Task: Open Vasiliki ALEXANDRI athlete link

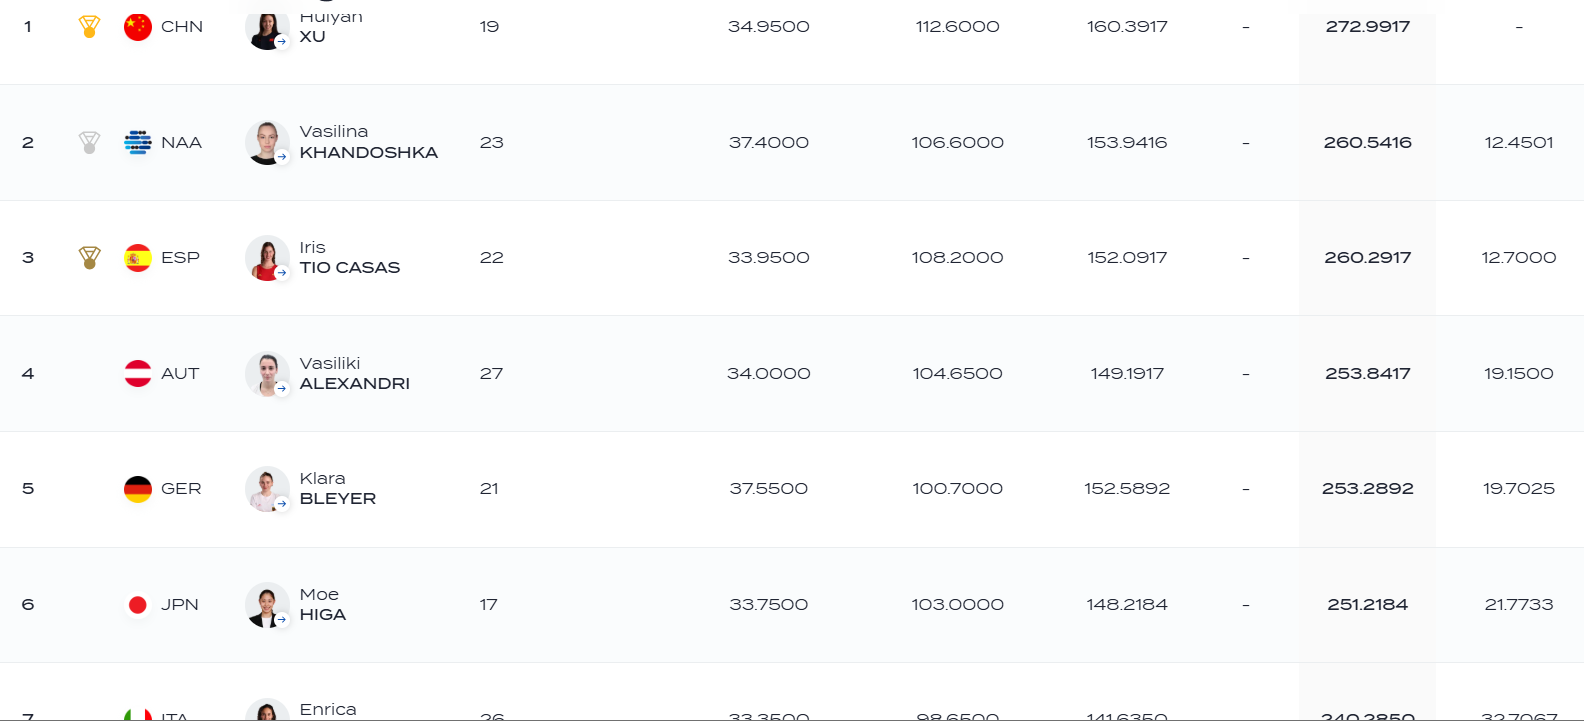Action: [x=354, y=374]
